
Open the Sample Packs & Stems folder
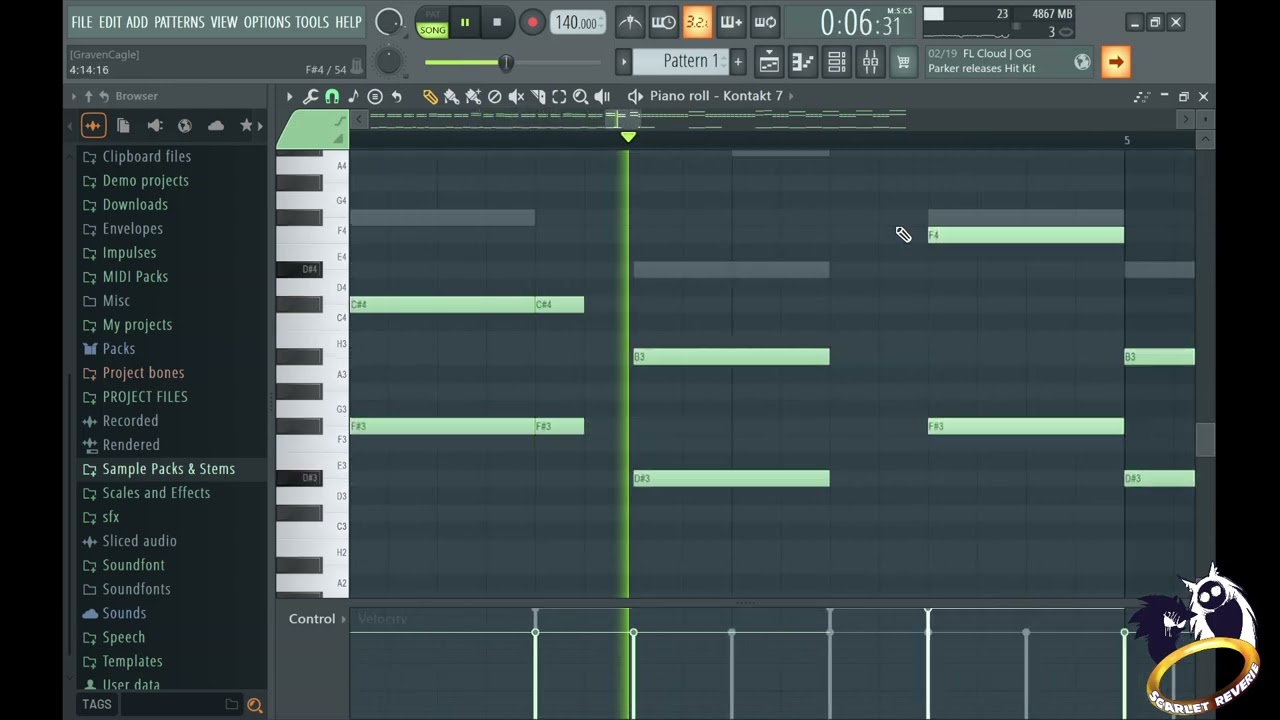pos(168,469)
